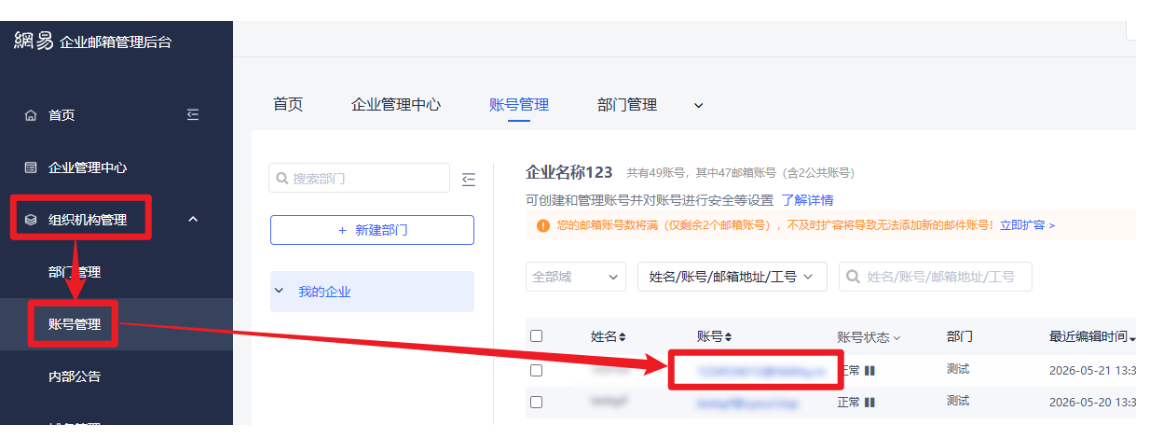Switch to the 企业管理中心 top tab
The width and height of the screenshot is (1155, 448).
(396, 105)
